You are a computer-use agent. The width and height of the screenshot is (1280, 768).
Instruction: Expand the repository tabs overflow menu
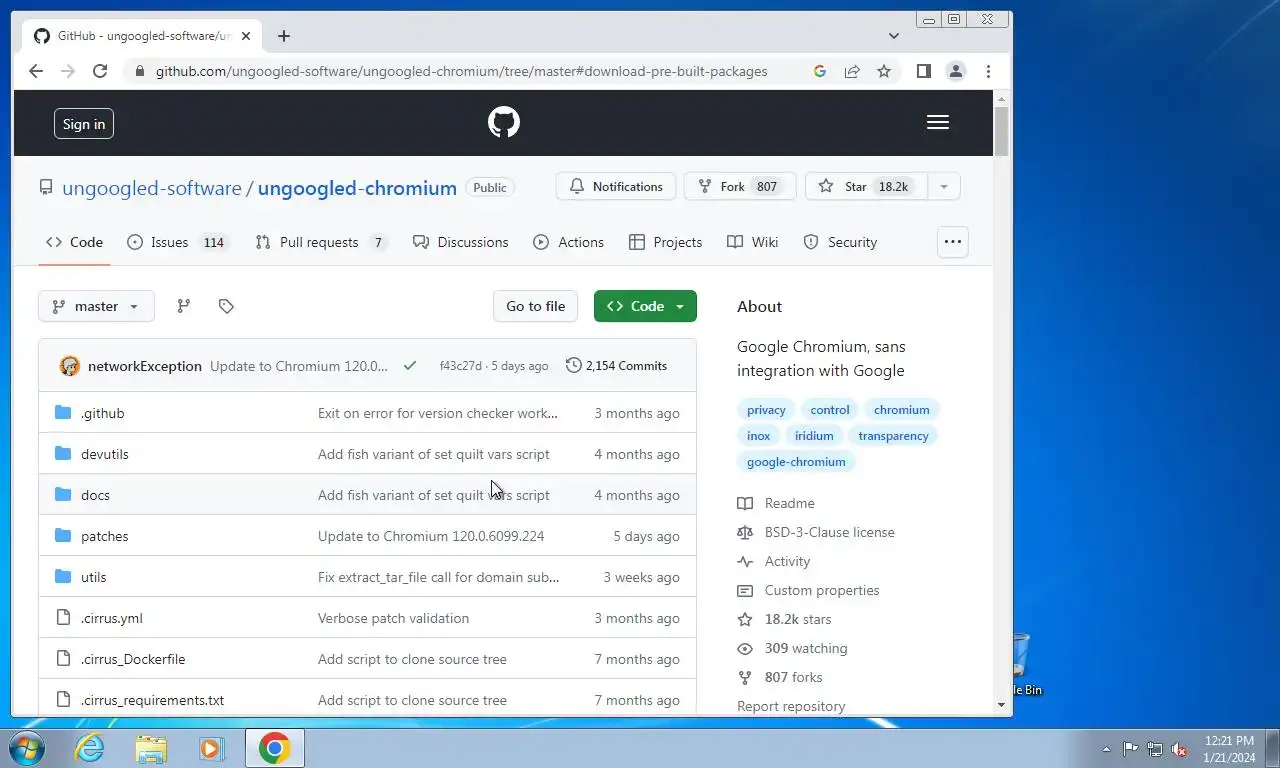point(953,242)
